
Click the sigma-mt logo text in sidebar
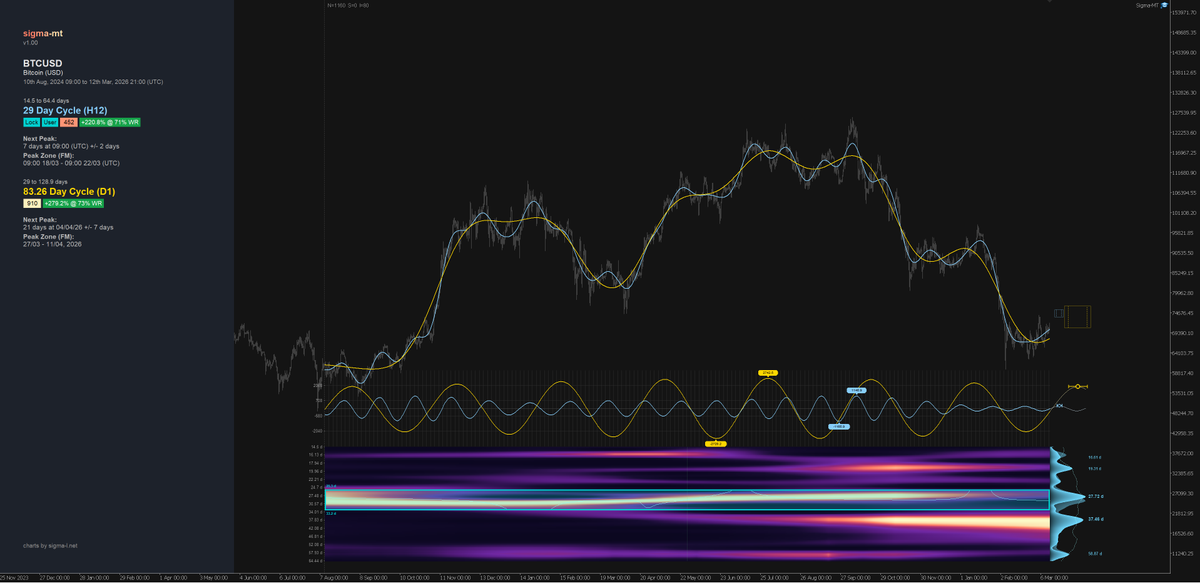point(41,34)
